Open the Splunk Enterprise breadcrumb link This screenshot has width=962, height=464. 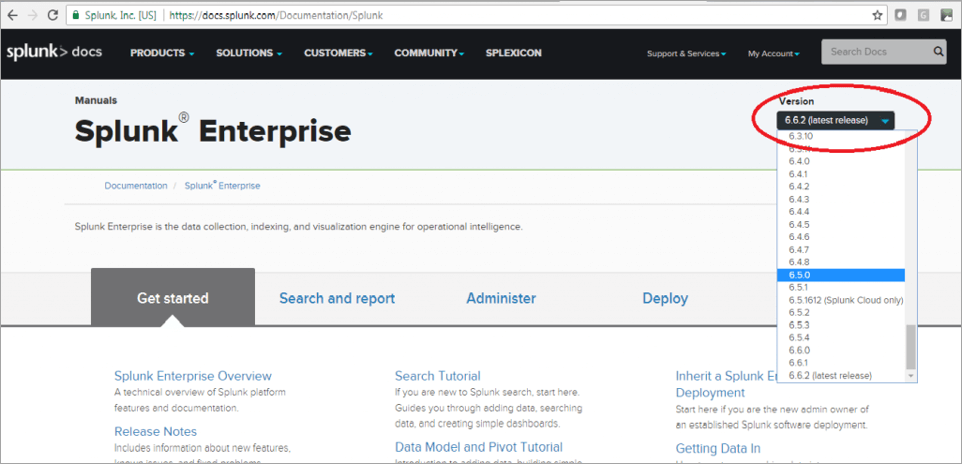pos(222,185)
